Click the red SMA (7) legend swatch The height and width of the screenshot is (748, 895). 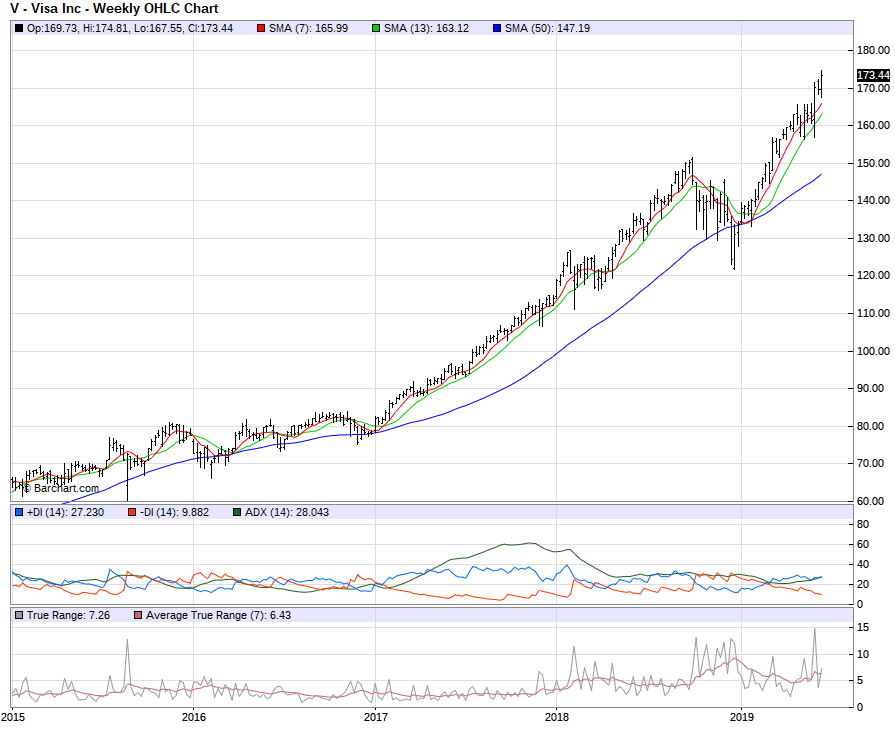click(261, 28)
